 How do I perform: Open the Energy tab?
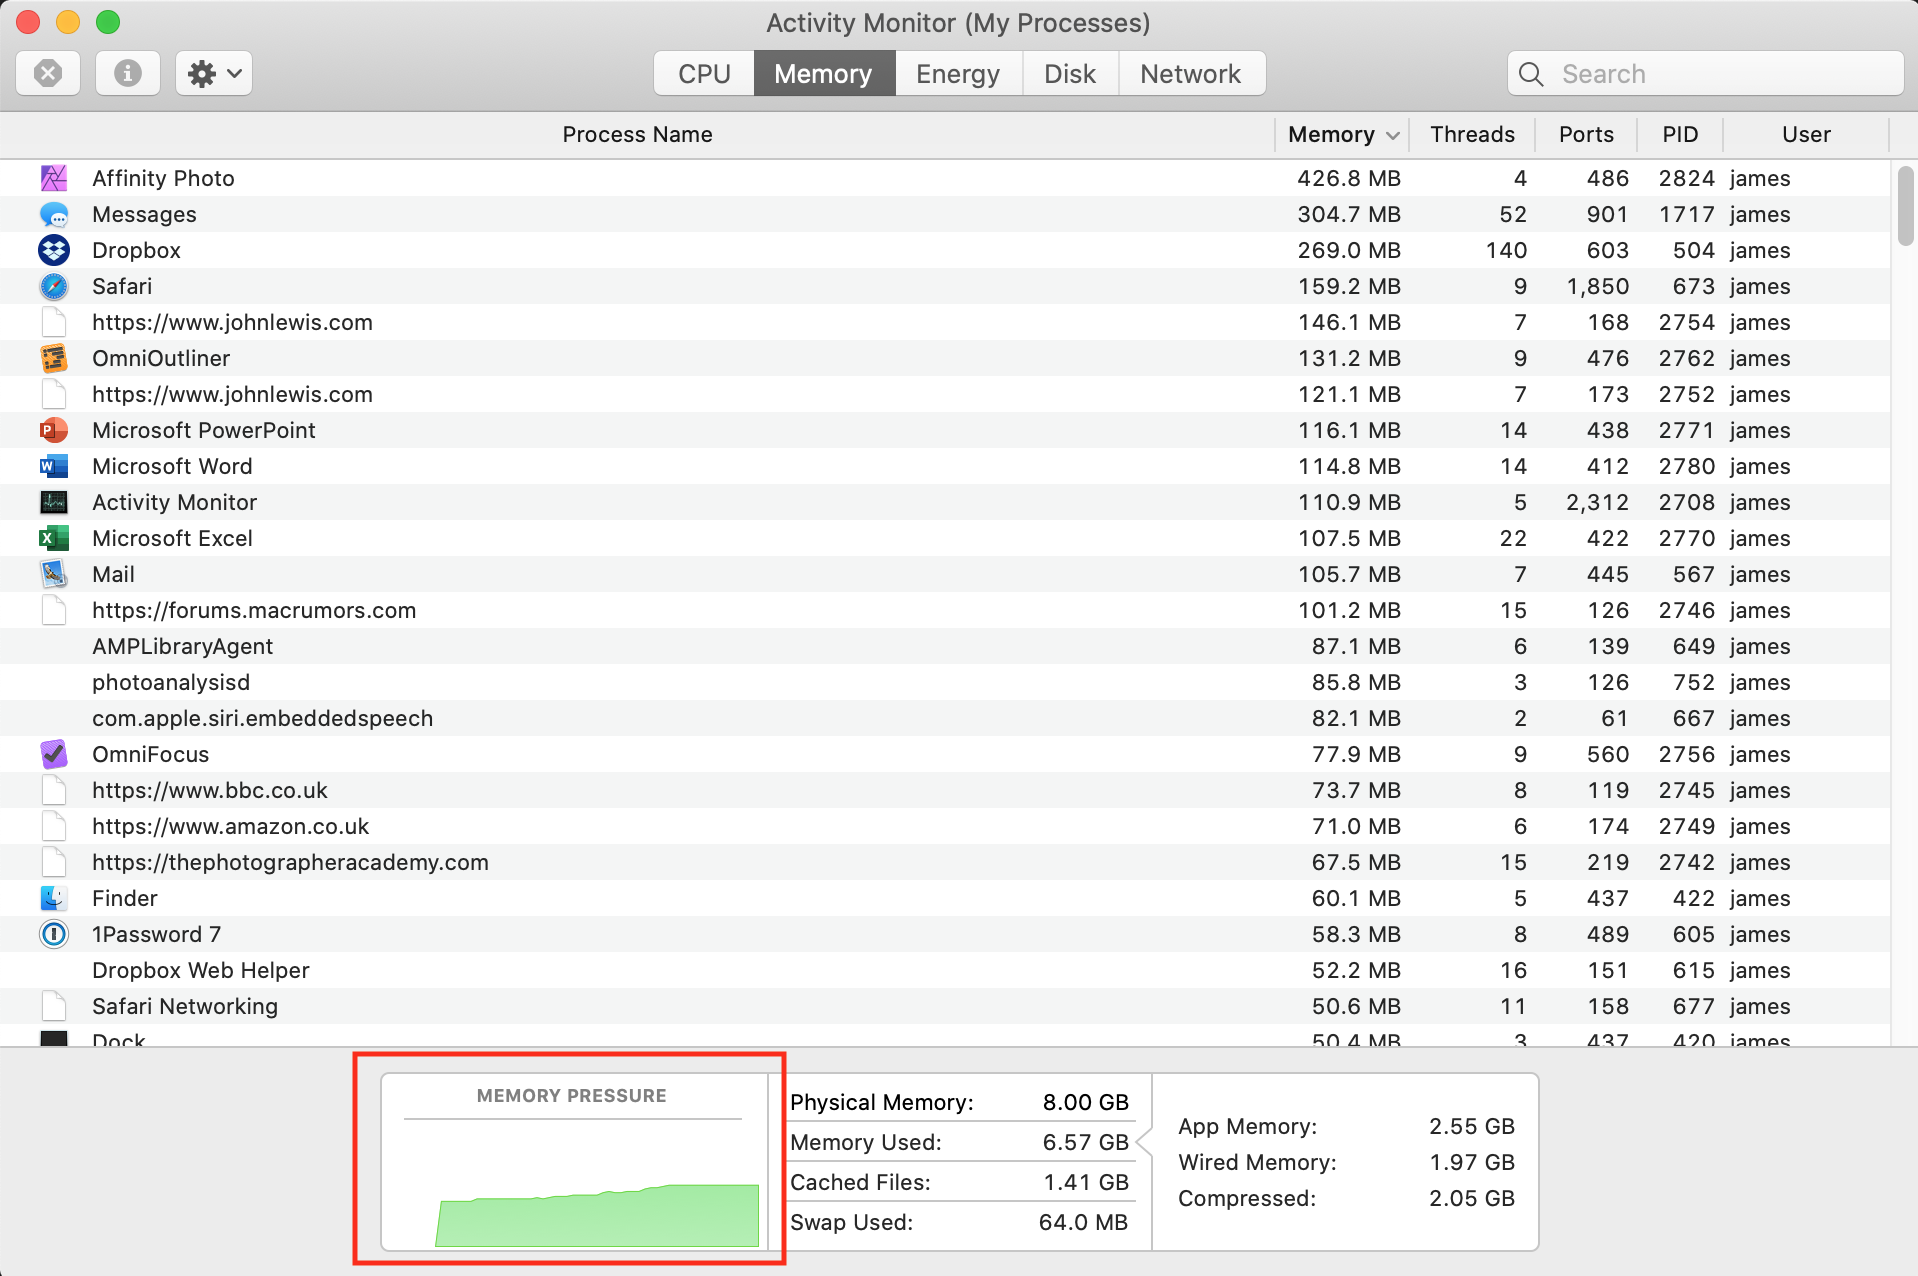click(958, 74)
